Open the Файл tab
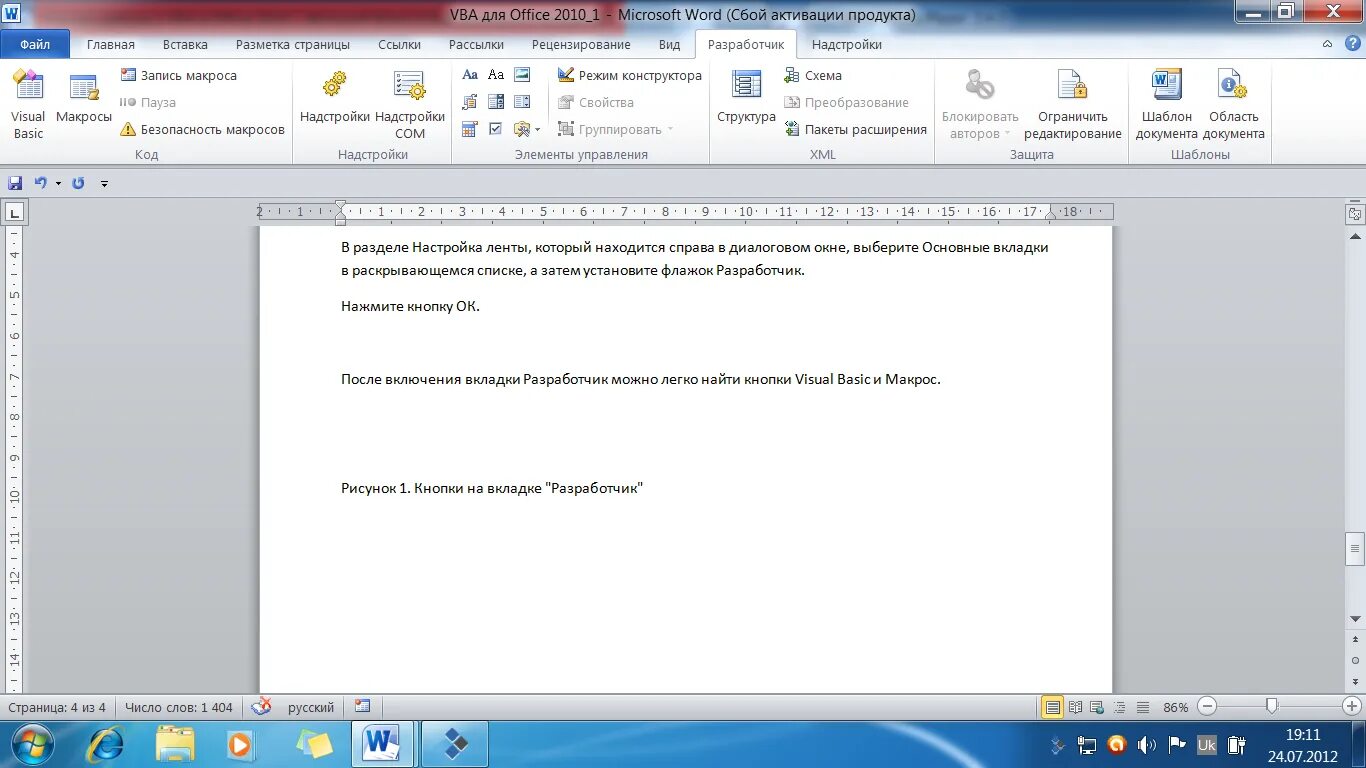Image resolution: width=1366 pixels, height=768 pixels. (x=35, y=44)
